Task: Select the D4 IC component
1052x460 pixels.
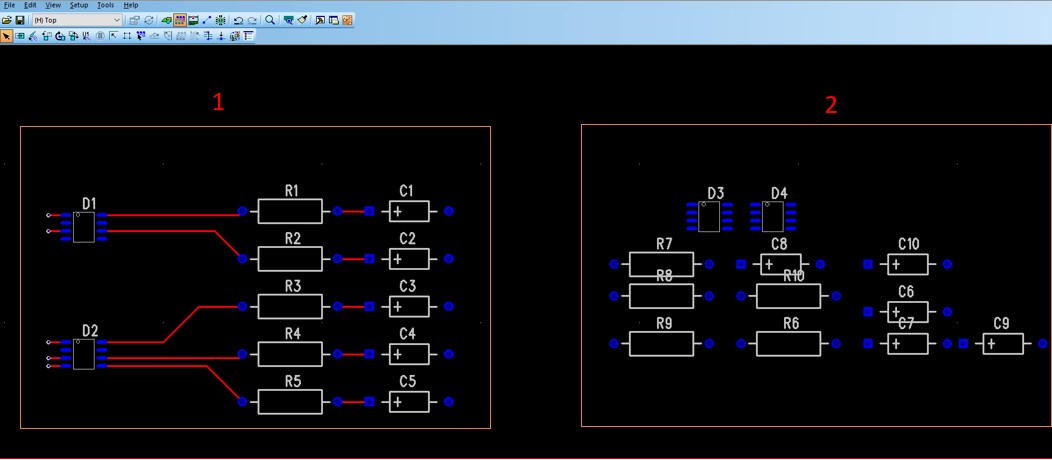Action: coord(773,217)
